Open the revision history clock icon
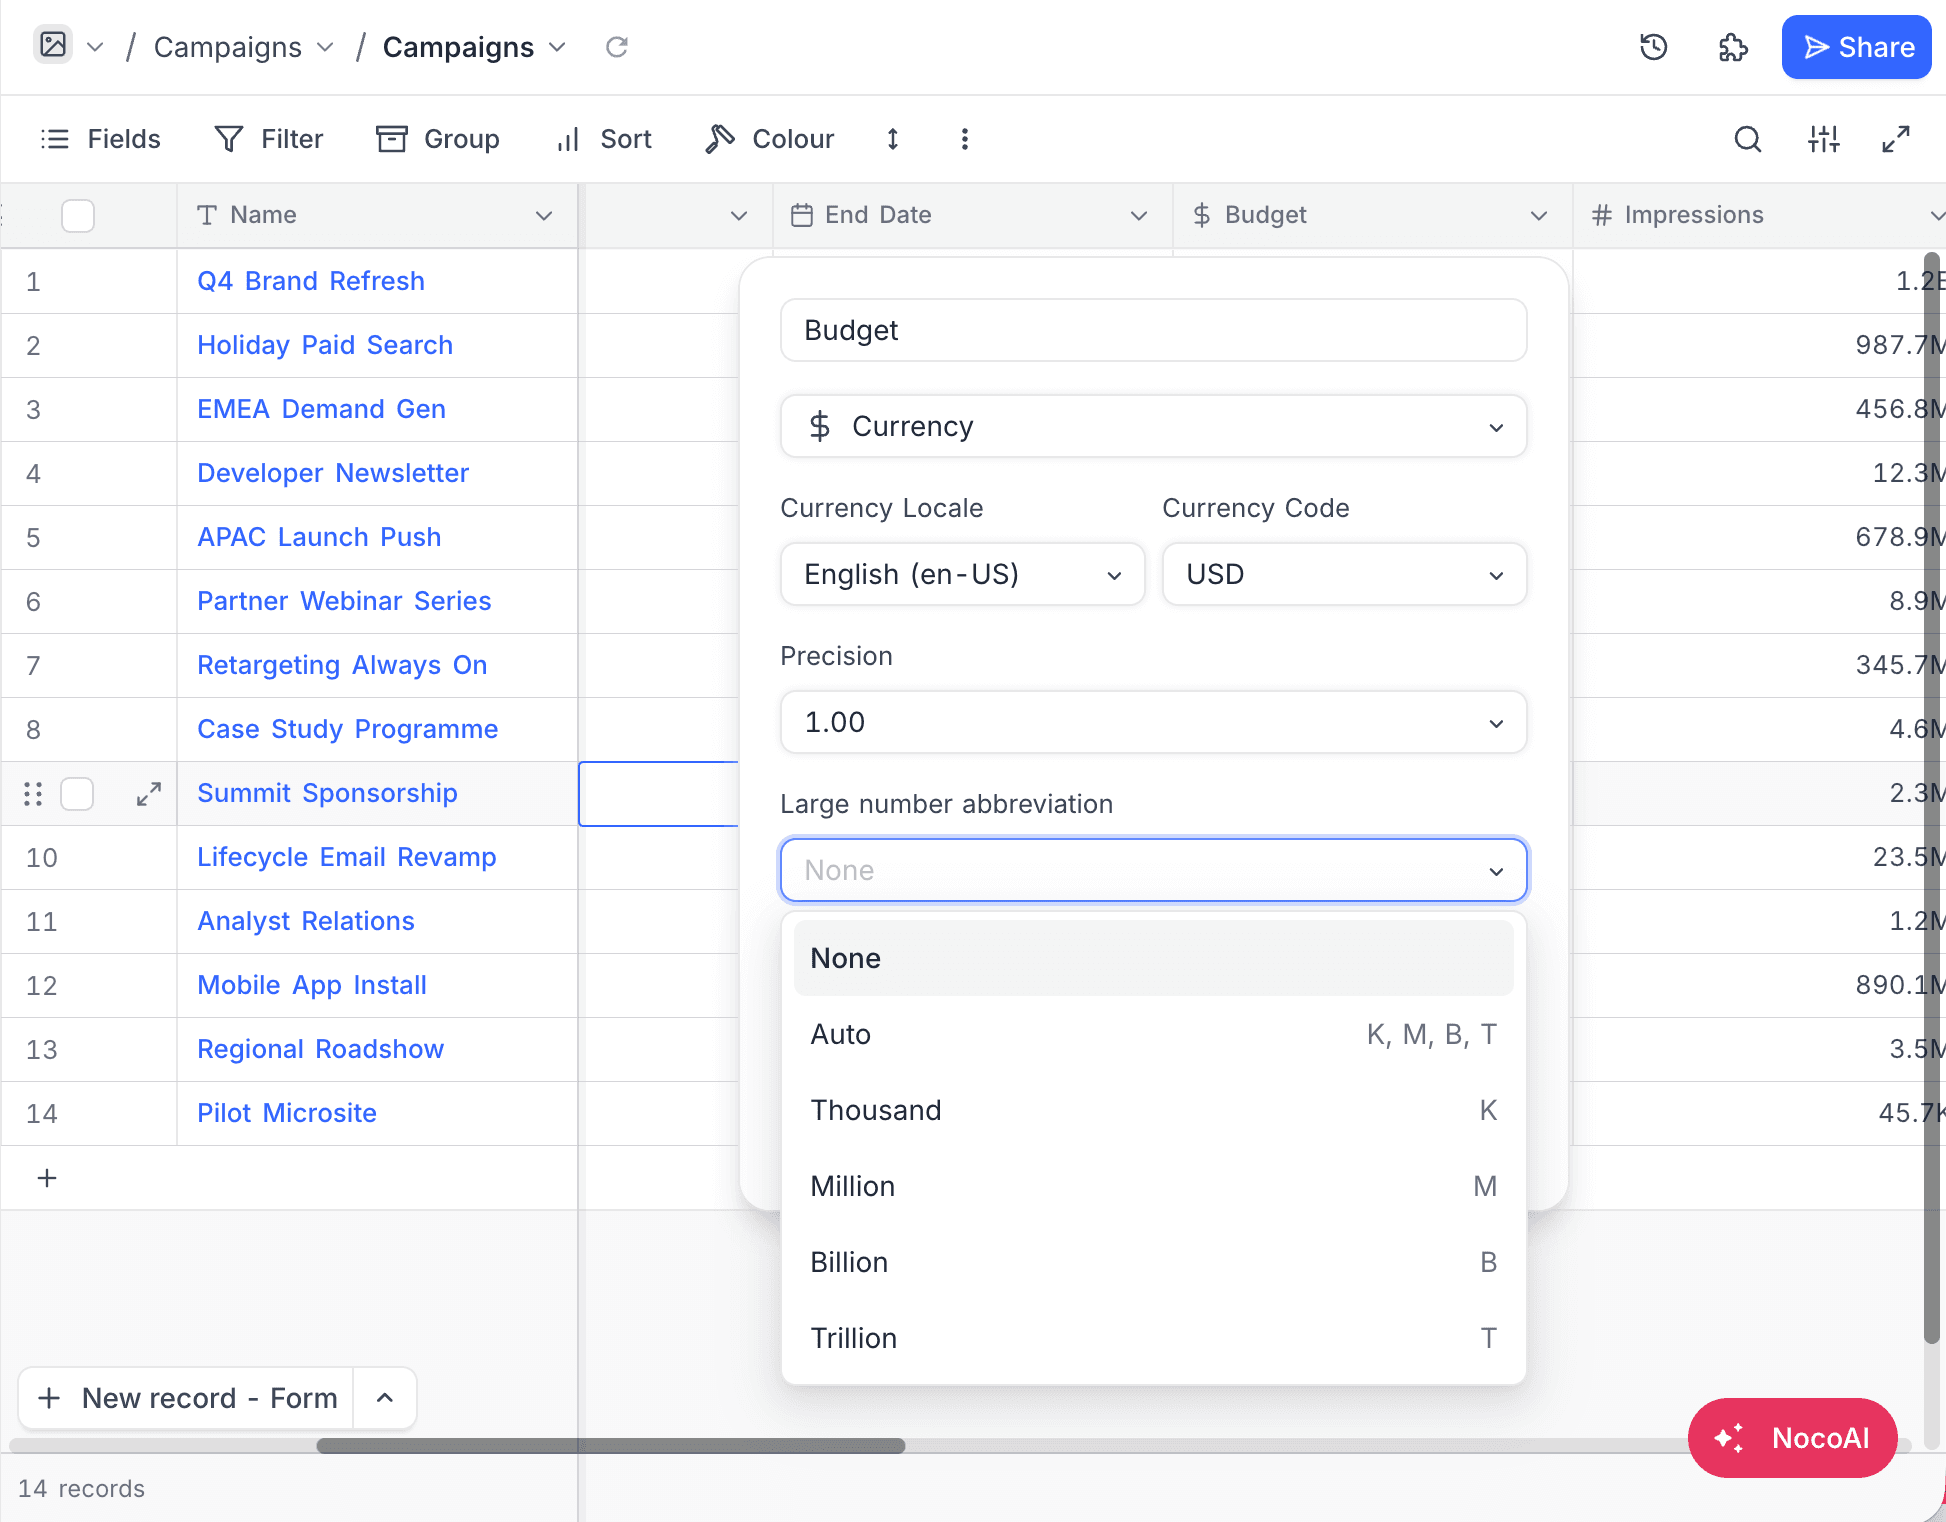Screen dimensions: 1946x1522 click(1654, 47)
